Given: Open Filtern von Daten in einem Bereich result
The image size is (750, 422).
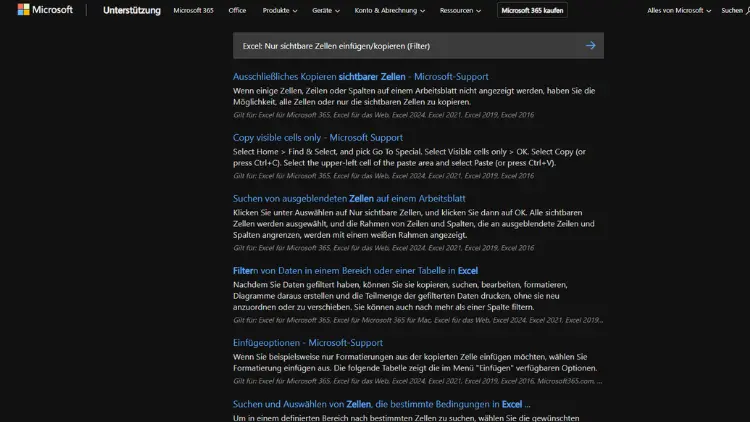Looking at the screenshot, I should click(x=355, y=270).
